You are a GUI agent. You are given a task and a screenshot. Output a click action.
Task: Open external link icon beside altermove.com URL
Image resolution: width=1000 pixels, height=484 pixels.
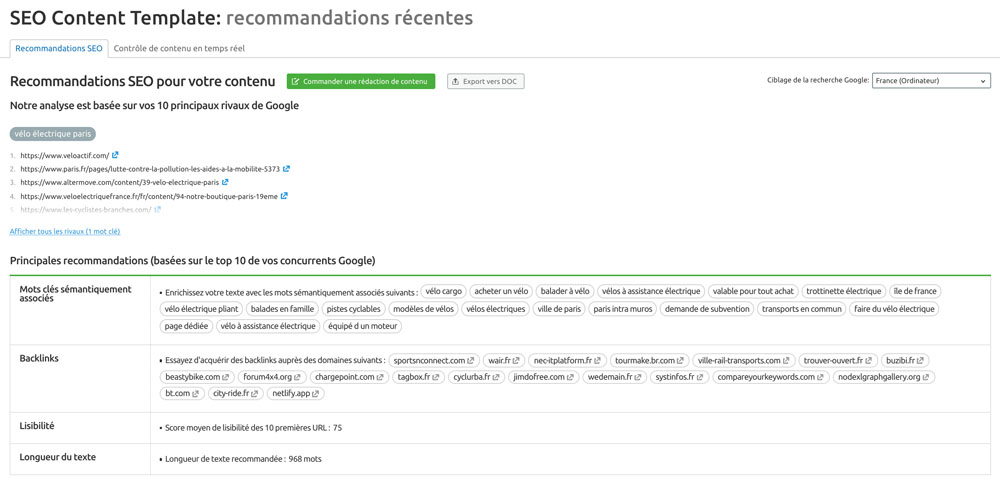tap(226, 182)
